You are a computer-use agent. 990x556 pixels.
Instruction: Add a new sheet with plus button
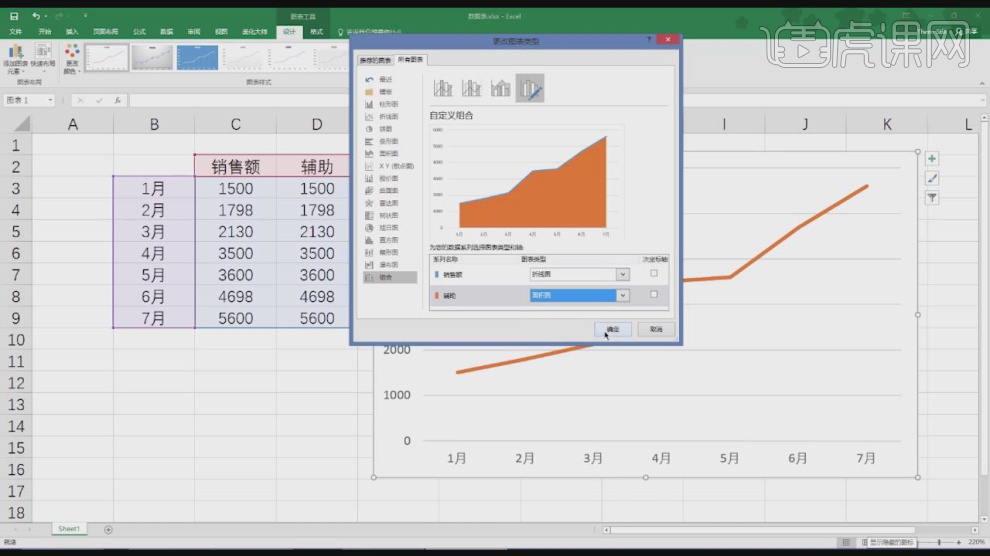click(108, 529)
